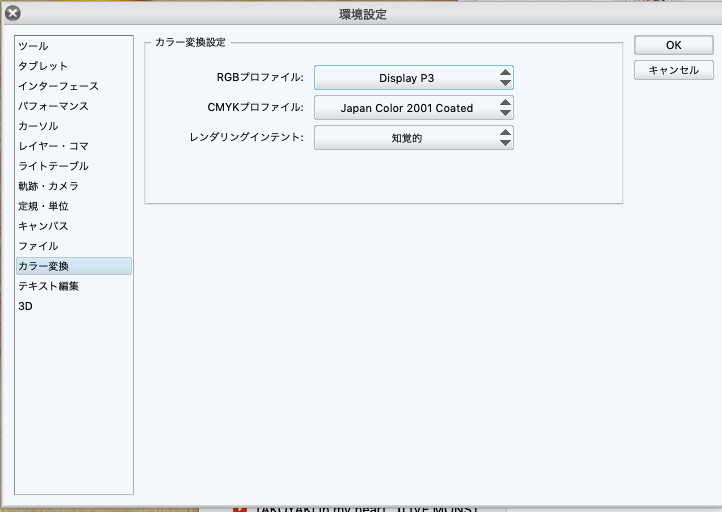
Task: Select カーソル in the category list
Action: tap(74, 126)
